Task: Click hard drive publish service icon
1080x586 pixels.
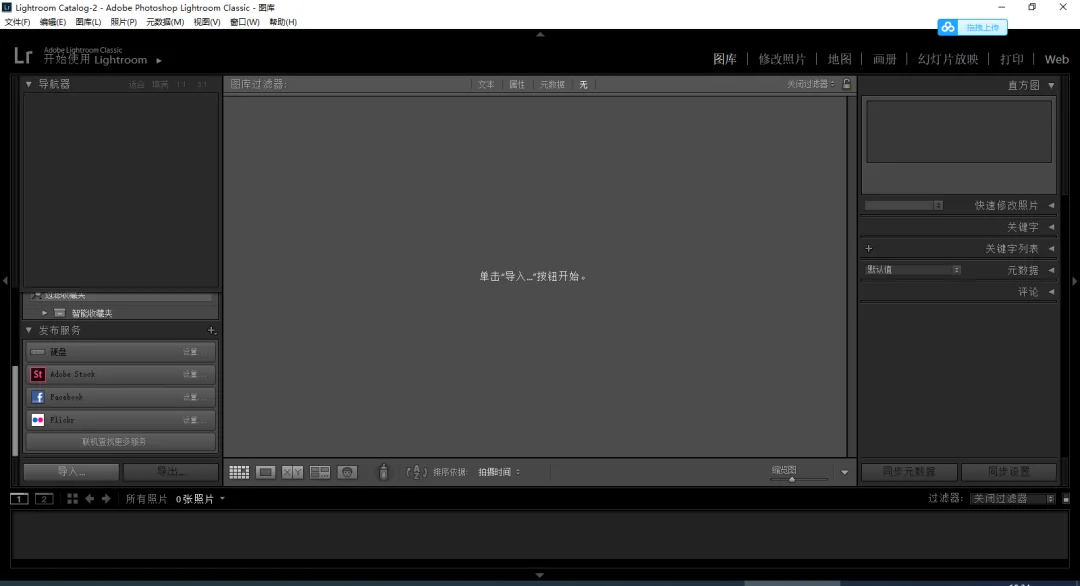Action: [x=38, y=352]
